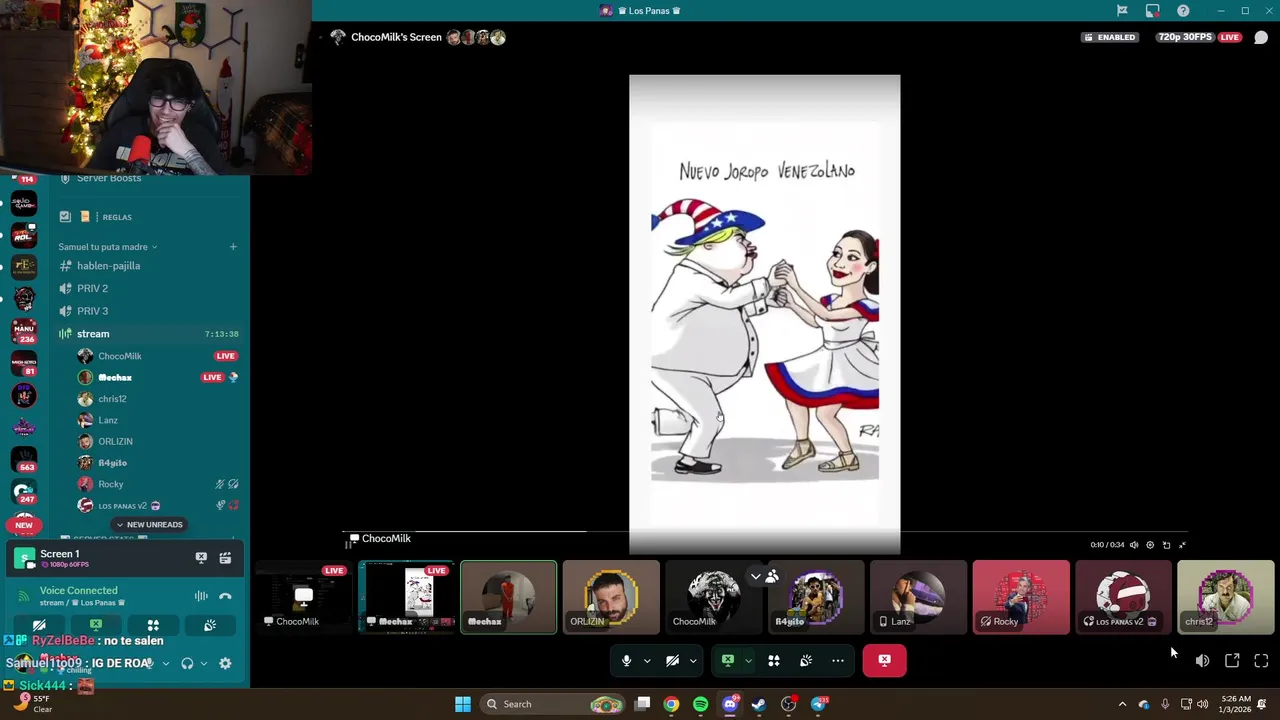Screen dimensions: 1280x720
Task: Select the R4yito participant tile
Action: (816, 597)
